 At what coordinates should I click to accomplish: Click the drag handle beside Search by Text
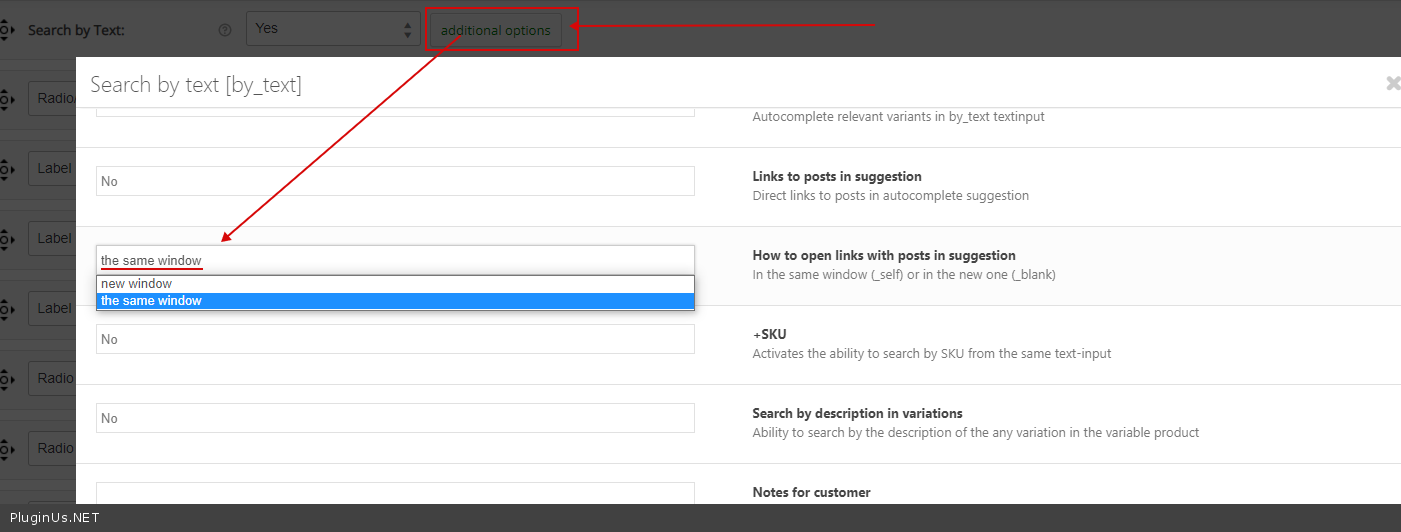click(x=7, y=30)
